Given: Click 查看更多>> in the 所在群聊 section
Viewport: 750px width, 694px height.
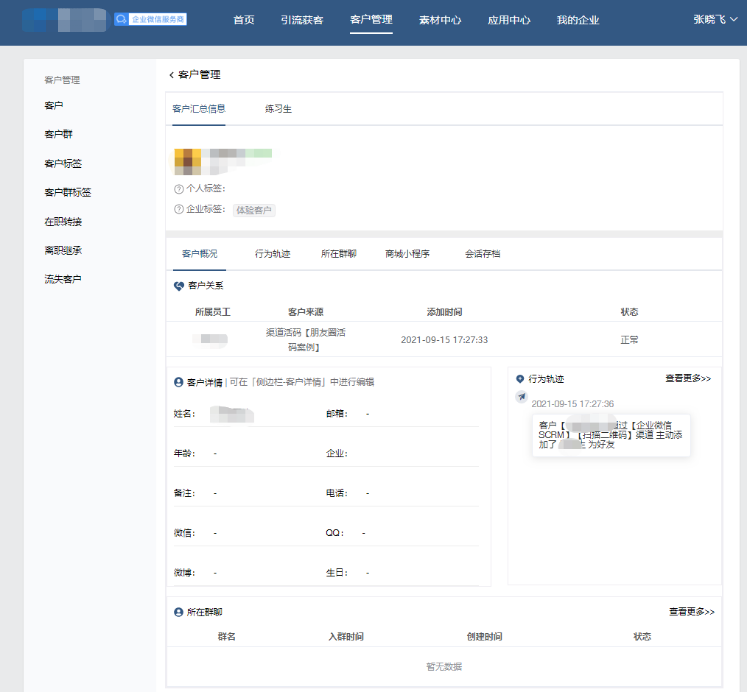Looking at the screenshot, I should [691, 611].
